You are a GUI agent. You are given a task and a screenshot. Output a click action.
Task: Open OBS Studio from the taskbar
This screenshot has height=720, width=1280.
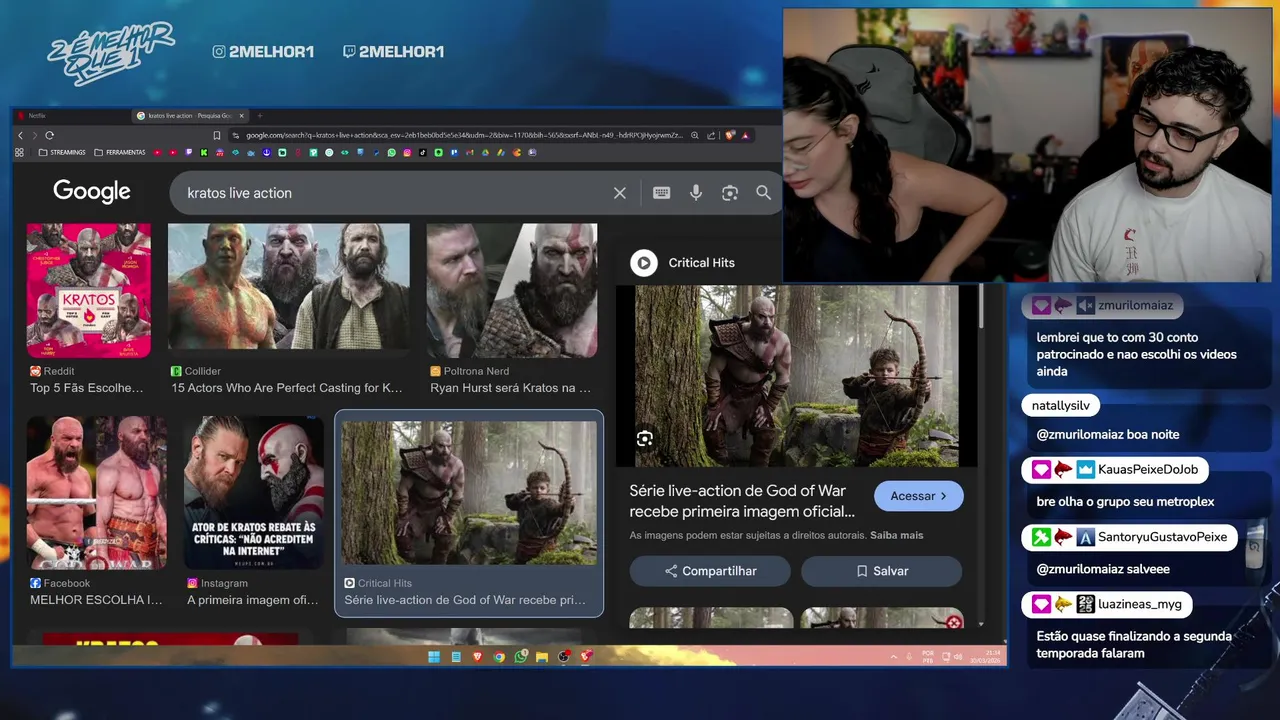[564, 657]
